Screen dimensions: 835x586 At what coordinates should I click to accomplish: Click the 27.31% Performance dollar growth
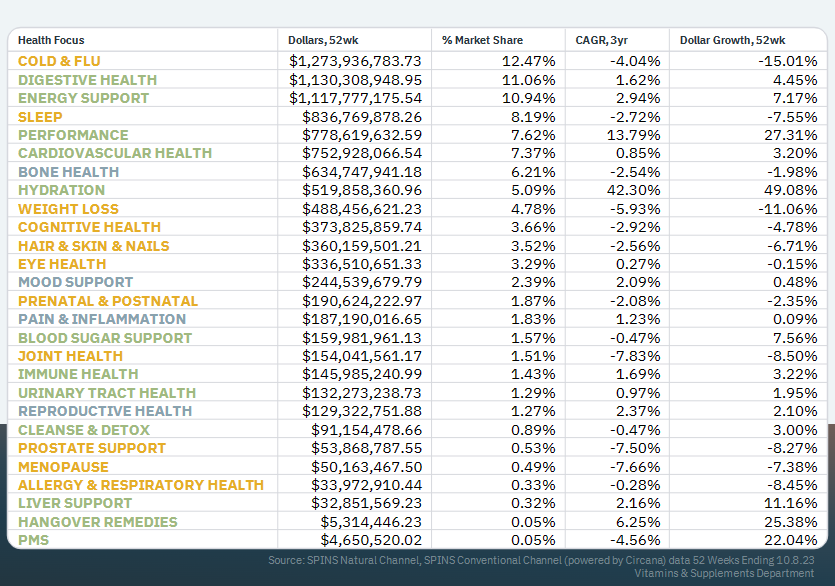tap(791, 135)
